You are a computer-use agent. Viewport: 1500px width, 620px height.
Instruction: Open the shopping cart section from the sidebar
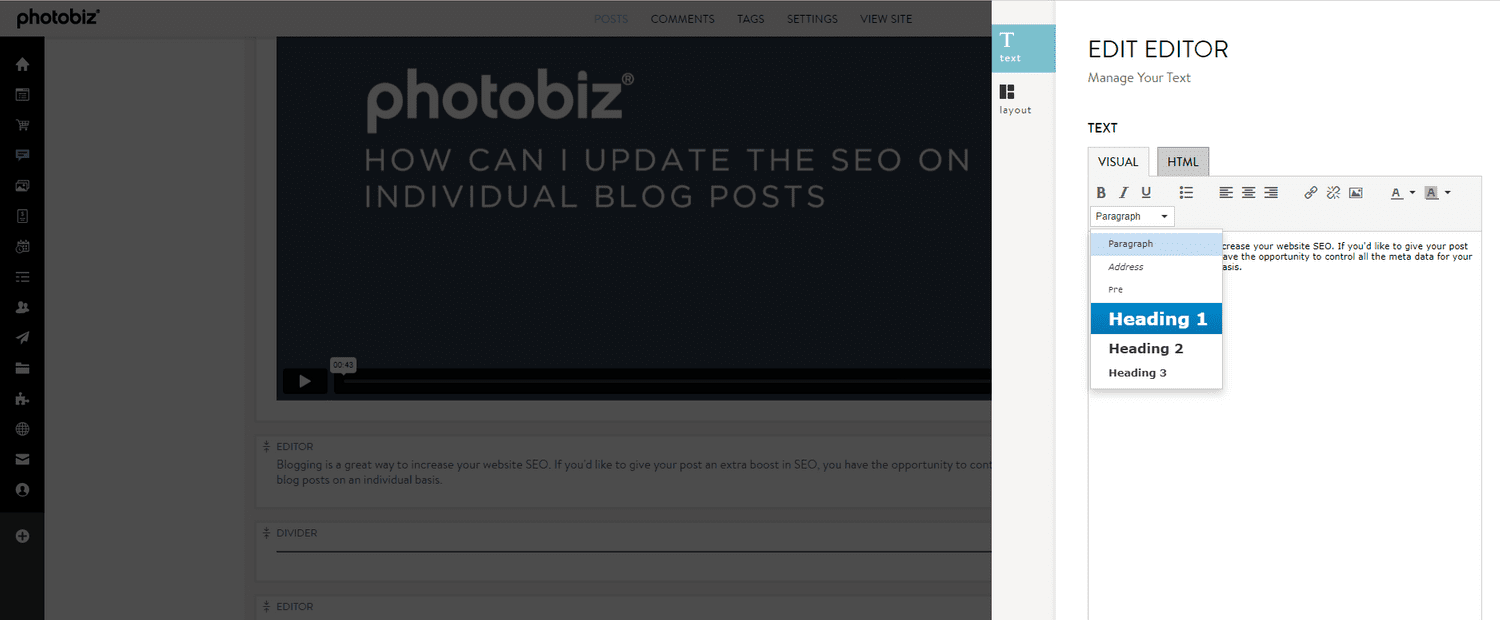pos(22,124)
